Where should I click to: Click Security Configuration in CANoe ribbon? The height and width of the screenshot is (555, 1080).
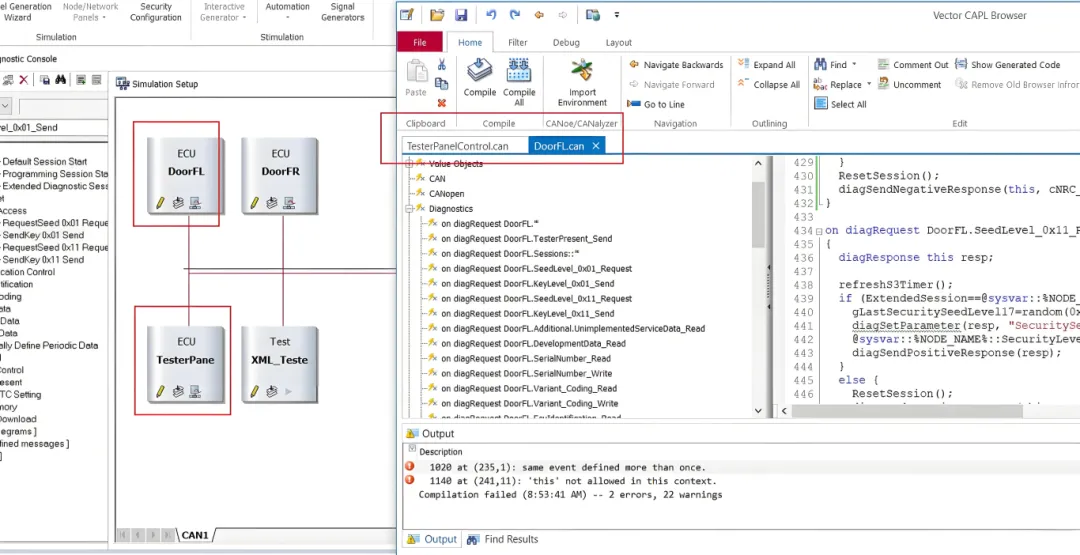[x=156, y=12]
